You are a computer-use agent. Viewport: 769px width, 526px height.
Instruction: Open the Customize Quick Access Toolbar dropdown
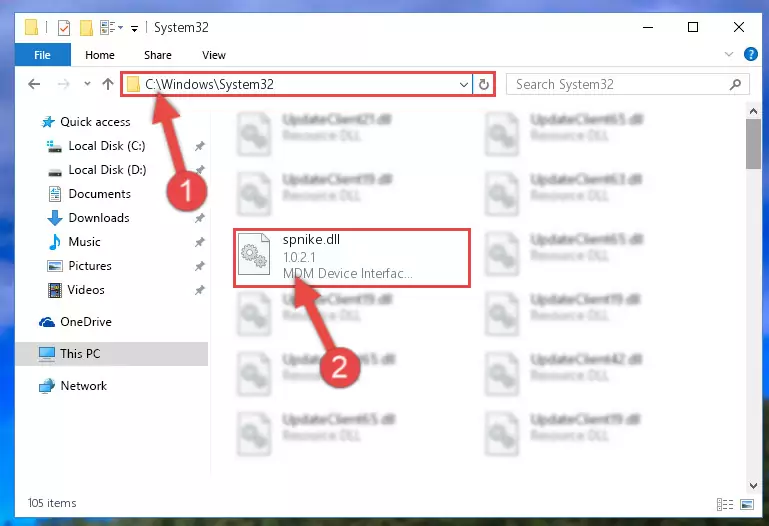click(x=134, y=28)
